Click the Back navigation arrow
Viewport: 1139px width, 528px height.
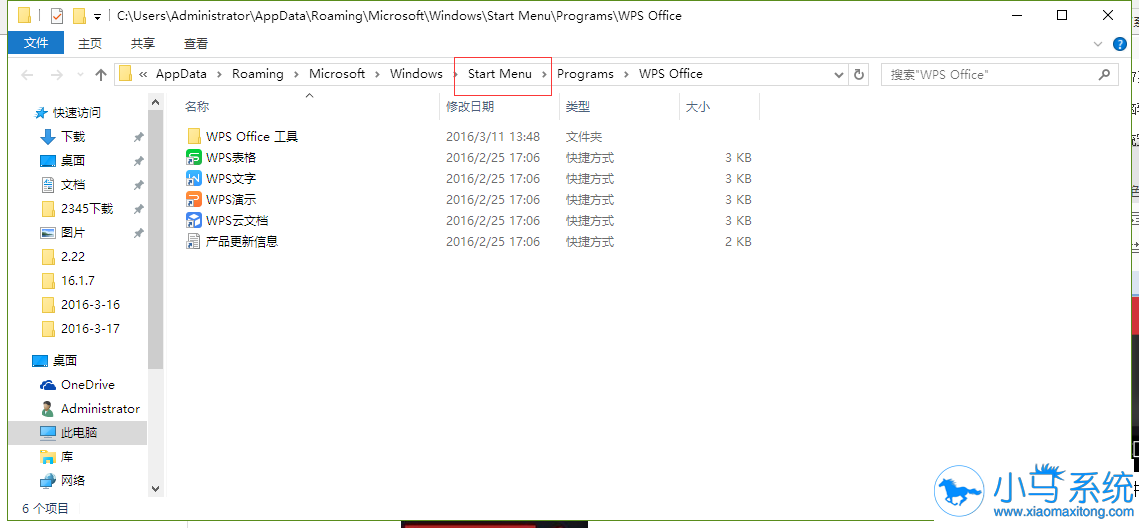pyautogui.click(x=28, y=74)
